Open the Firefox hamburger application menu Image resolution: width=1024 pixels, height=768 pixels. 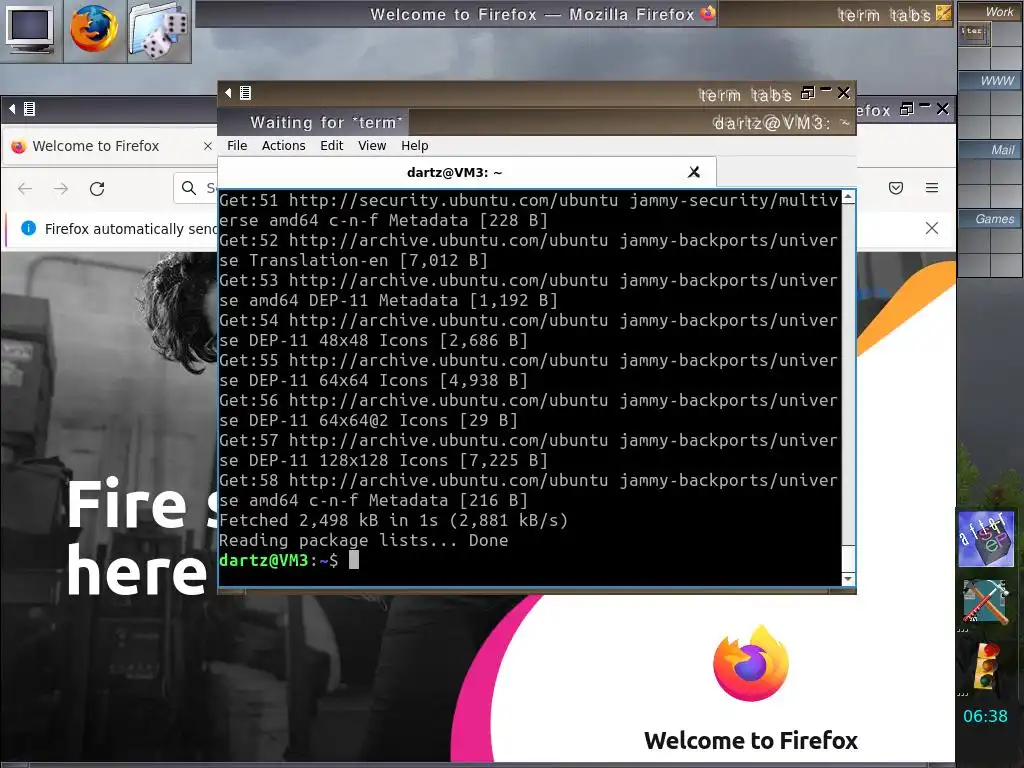932,188
